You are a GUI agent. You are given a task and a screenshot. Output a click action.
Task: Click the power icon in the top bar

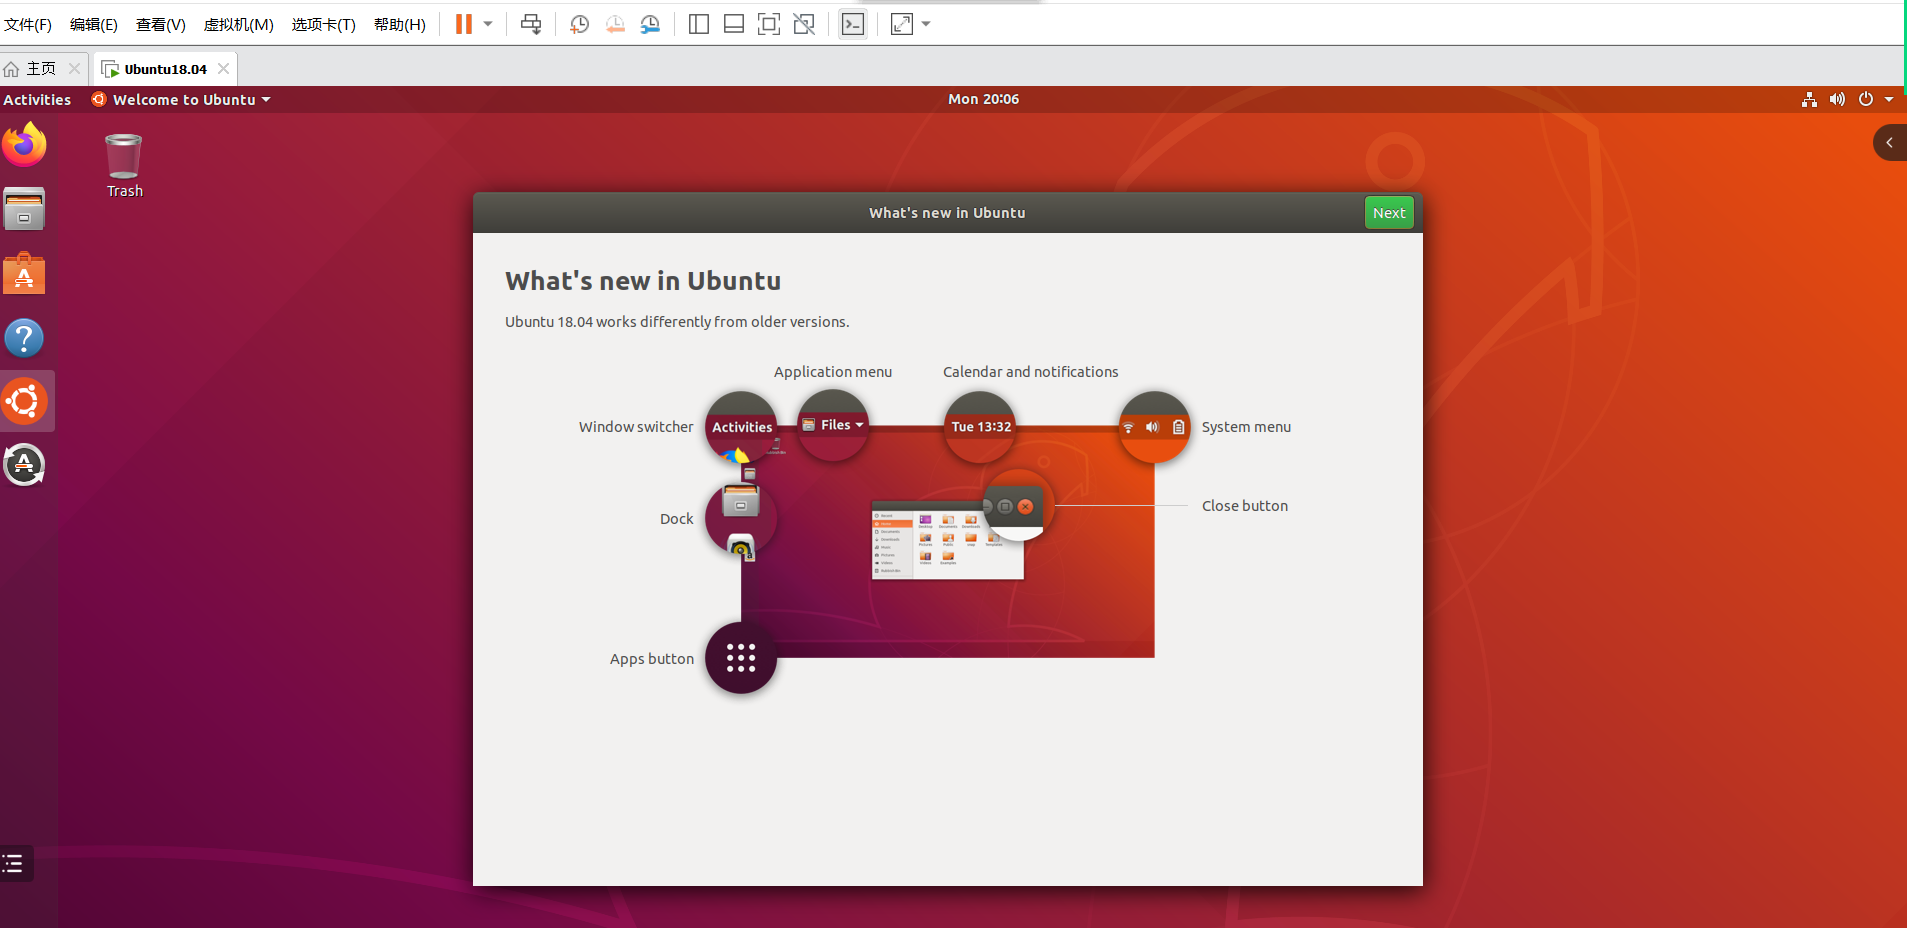point(1865,99)
